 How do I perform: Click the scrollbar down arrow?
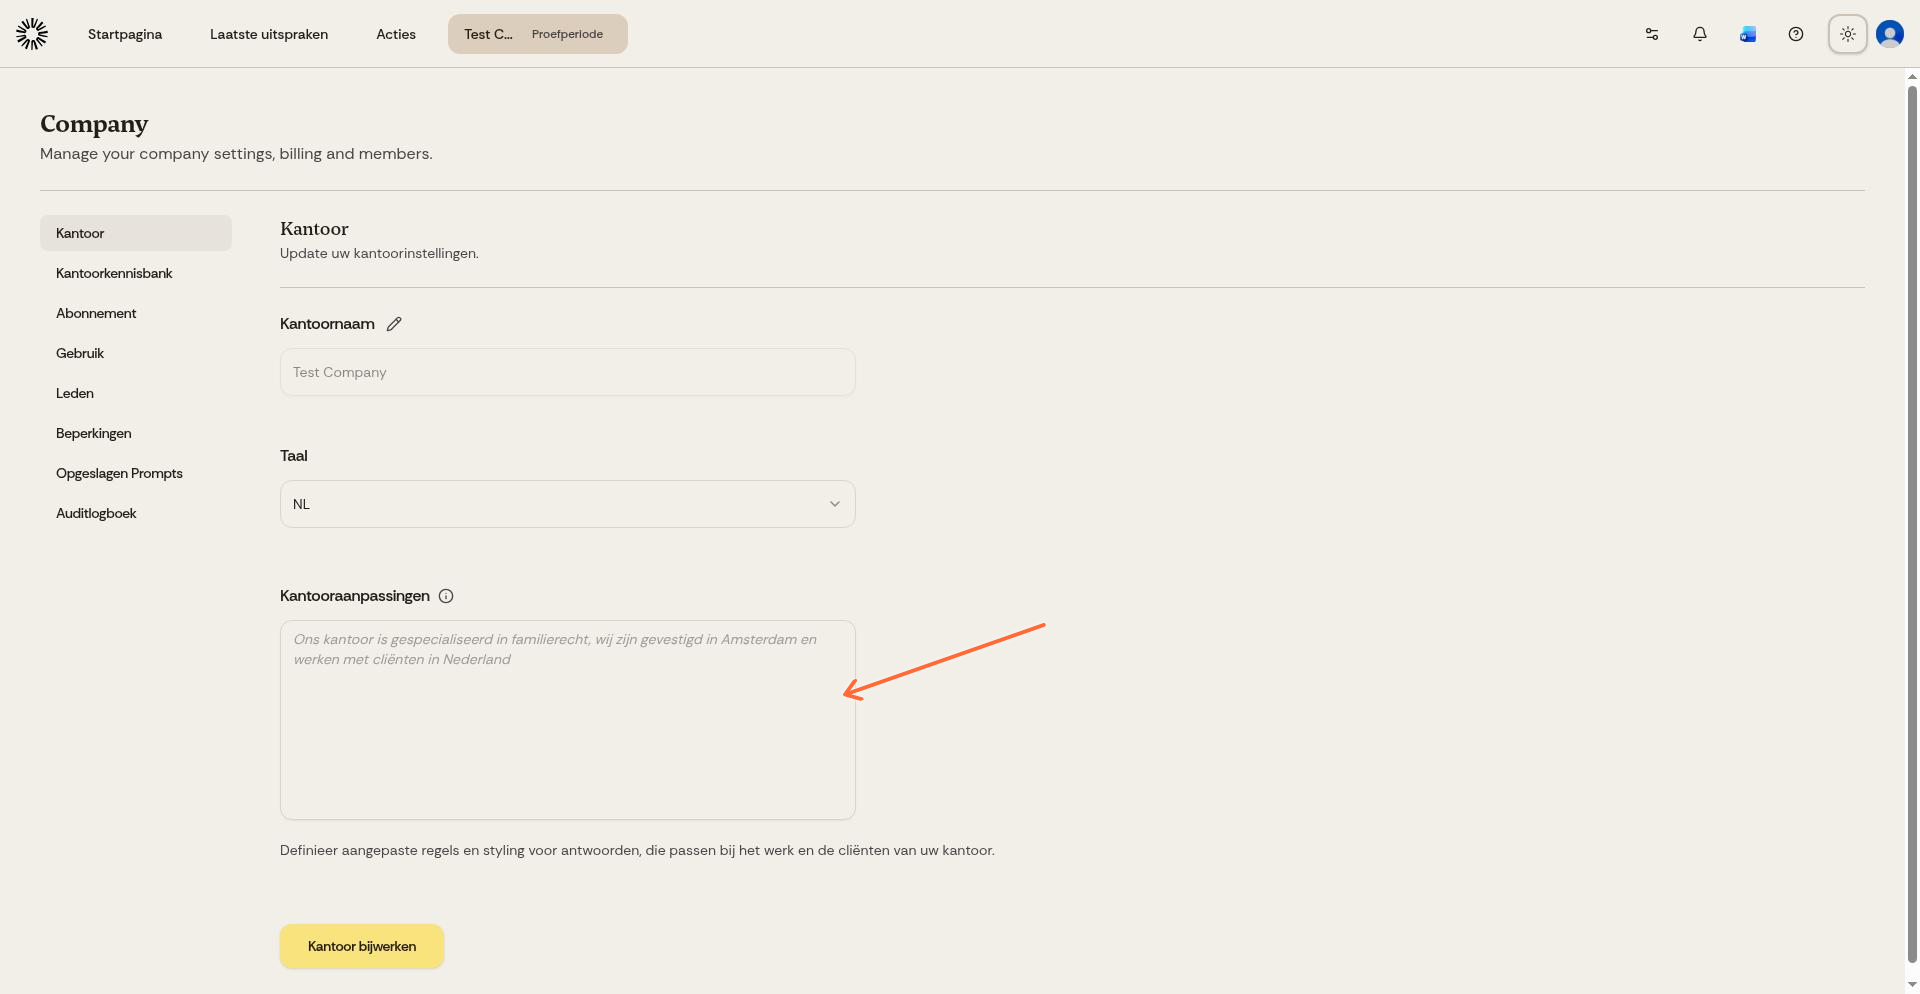click(1912, 985)
